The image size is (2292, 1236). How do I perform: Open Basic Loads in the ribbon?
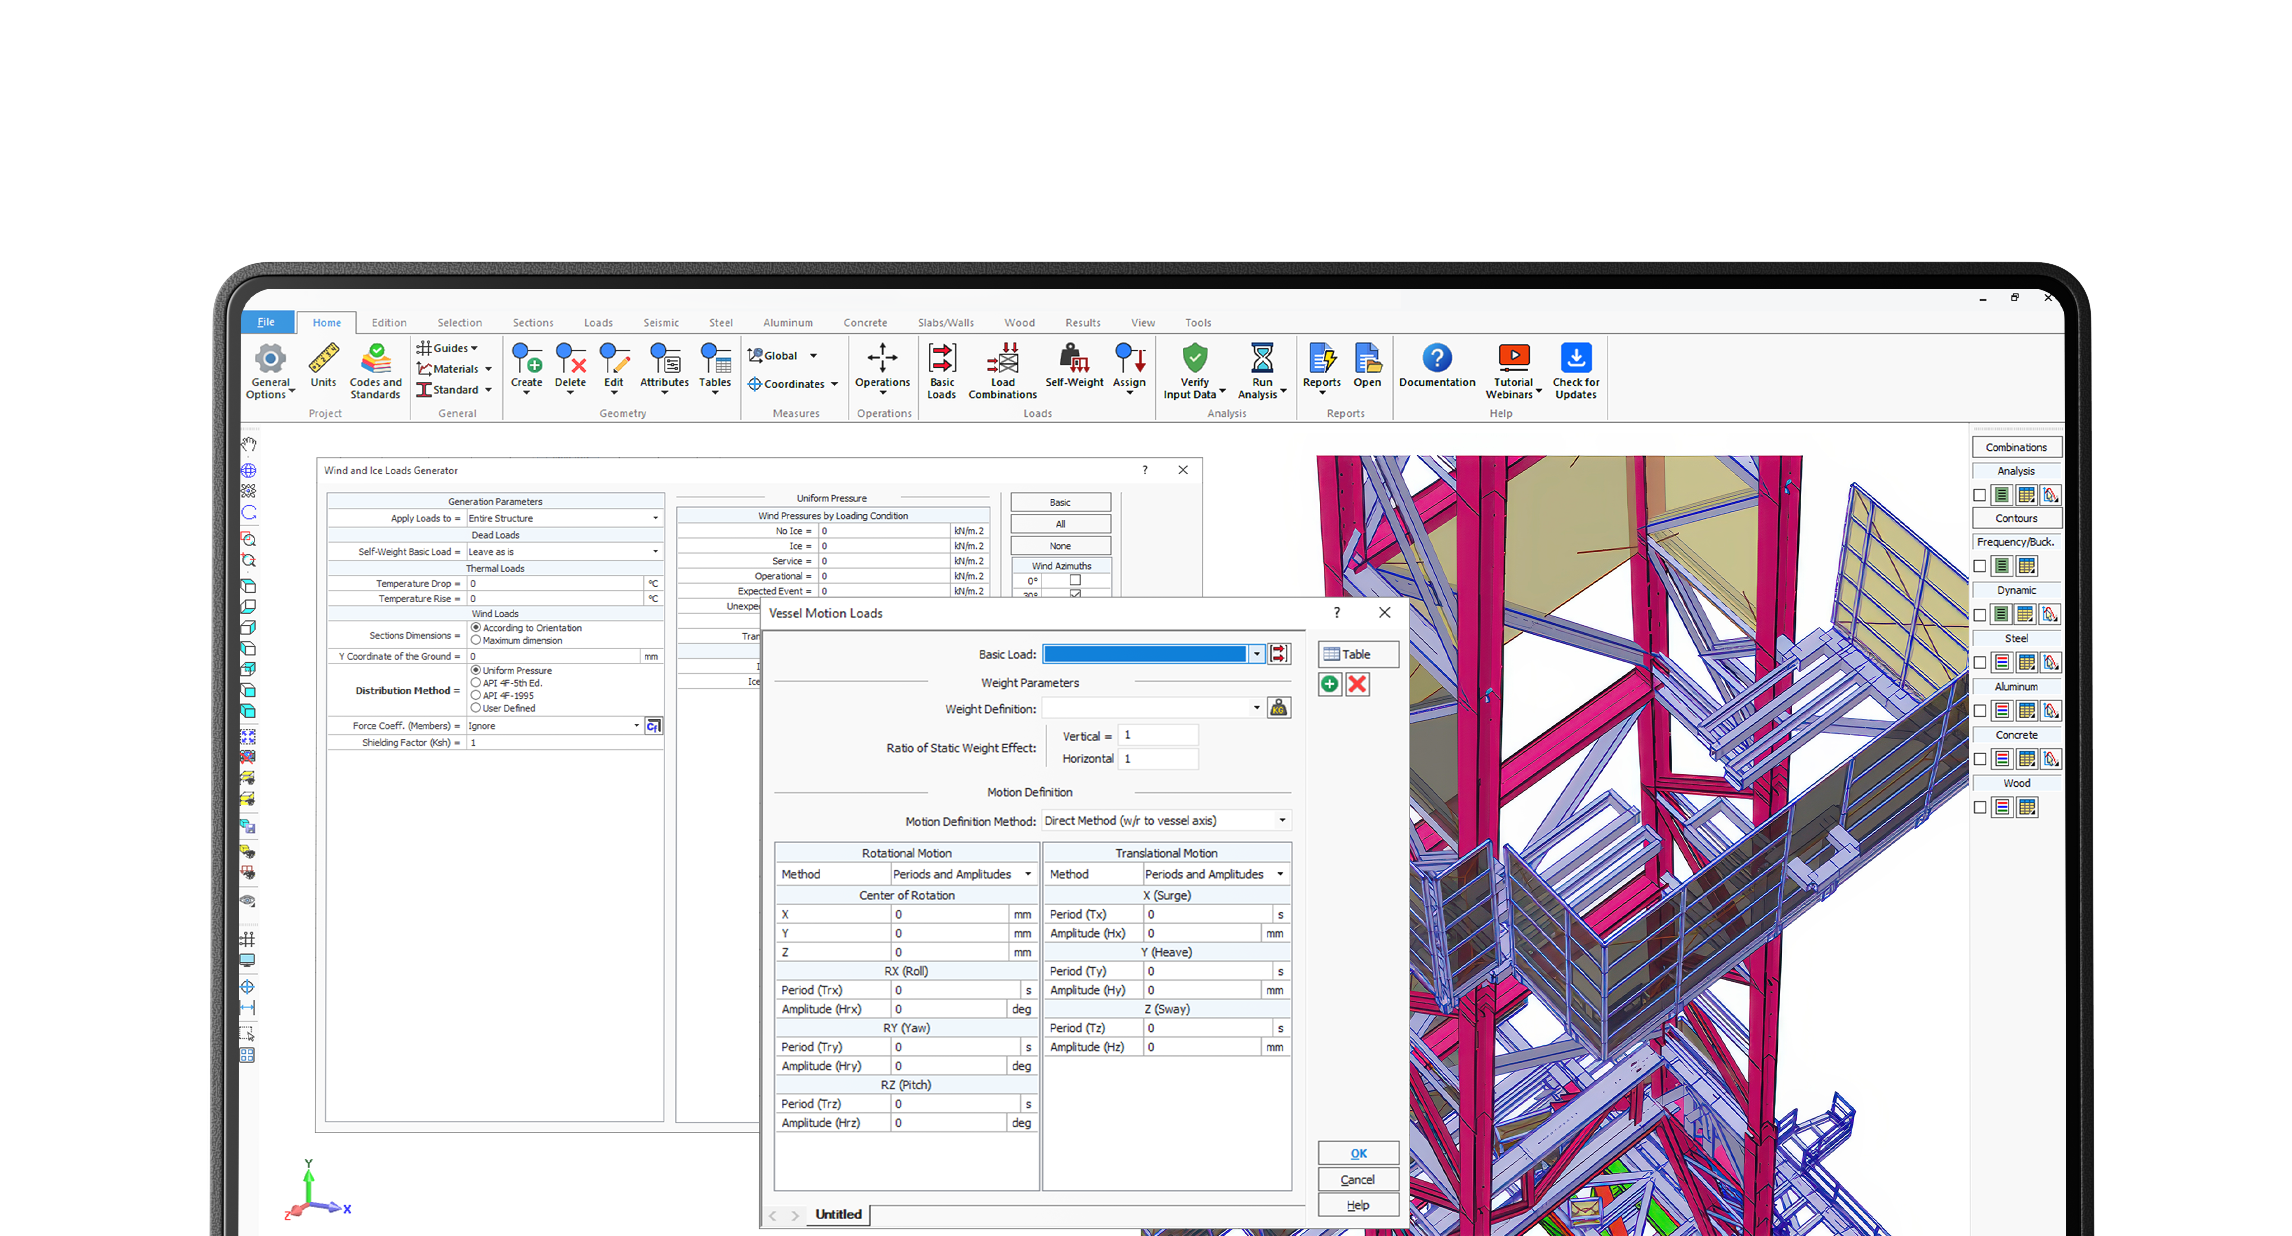tap(942, 372)
